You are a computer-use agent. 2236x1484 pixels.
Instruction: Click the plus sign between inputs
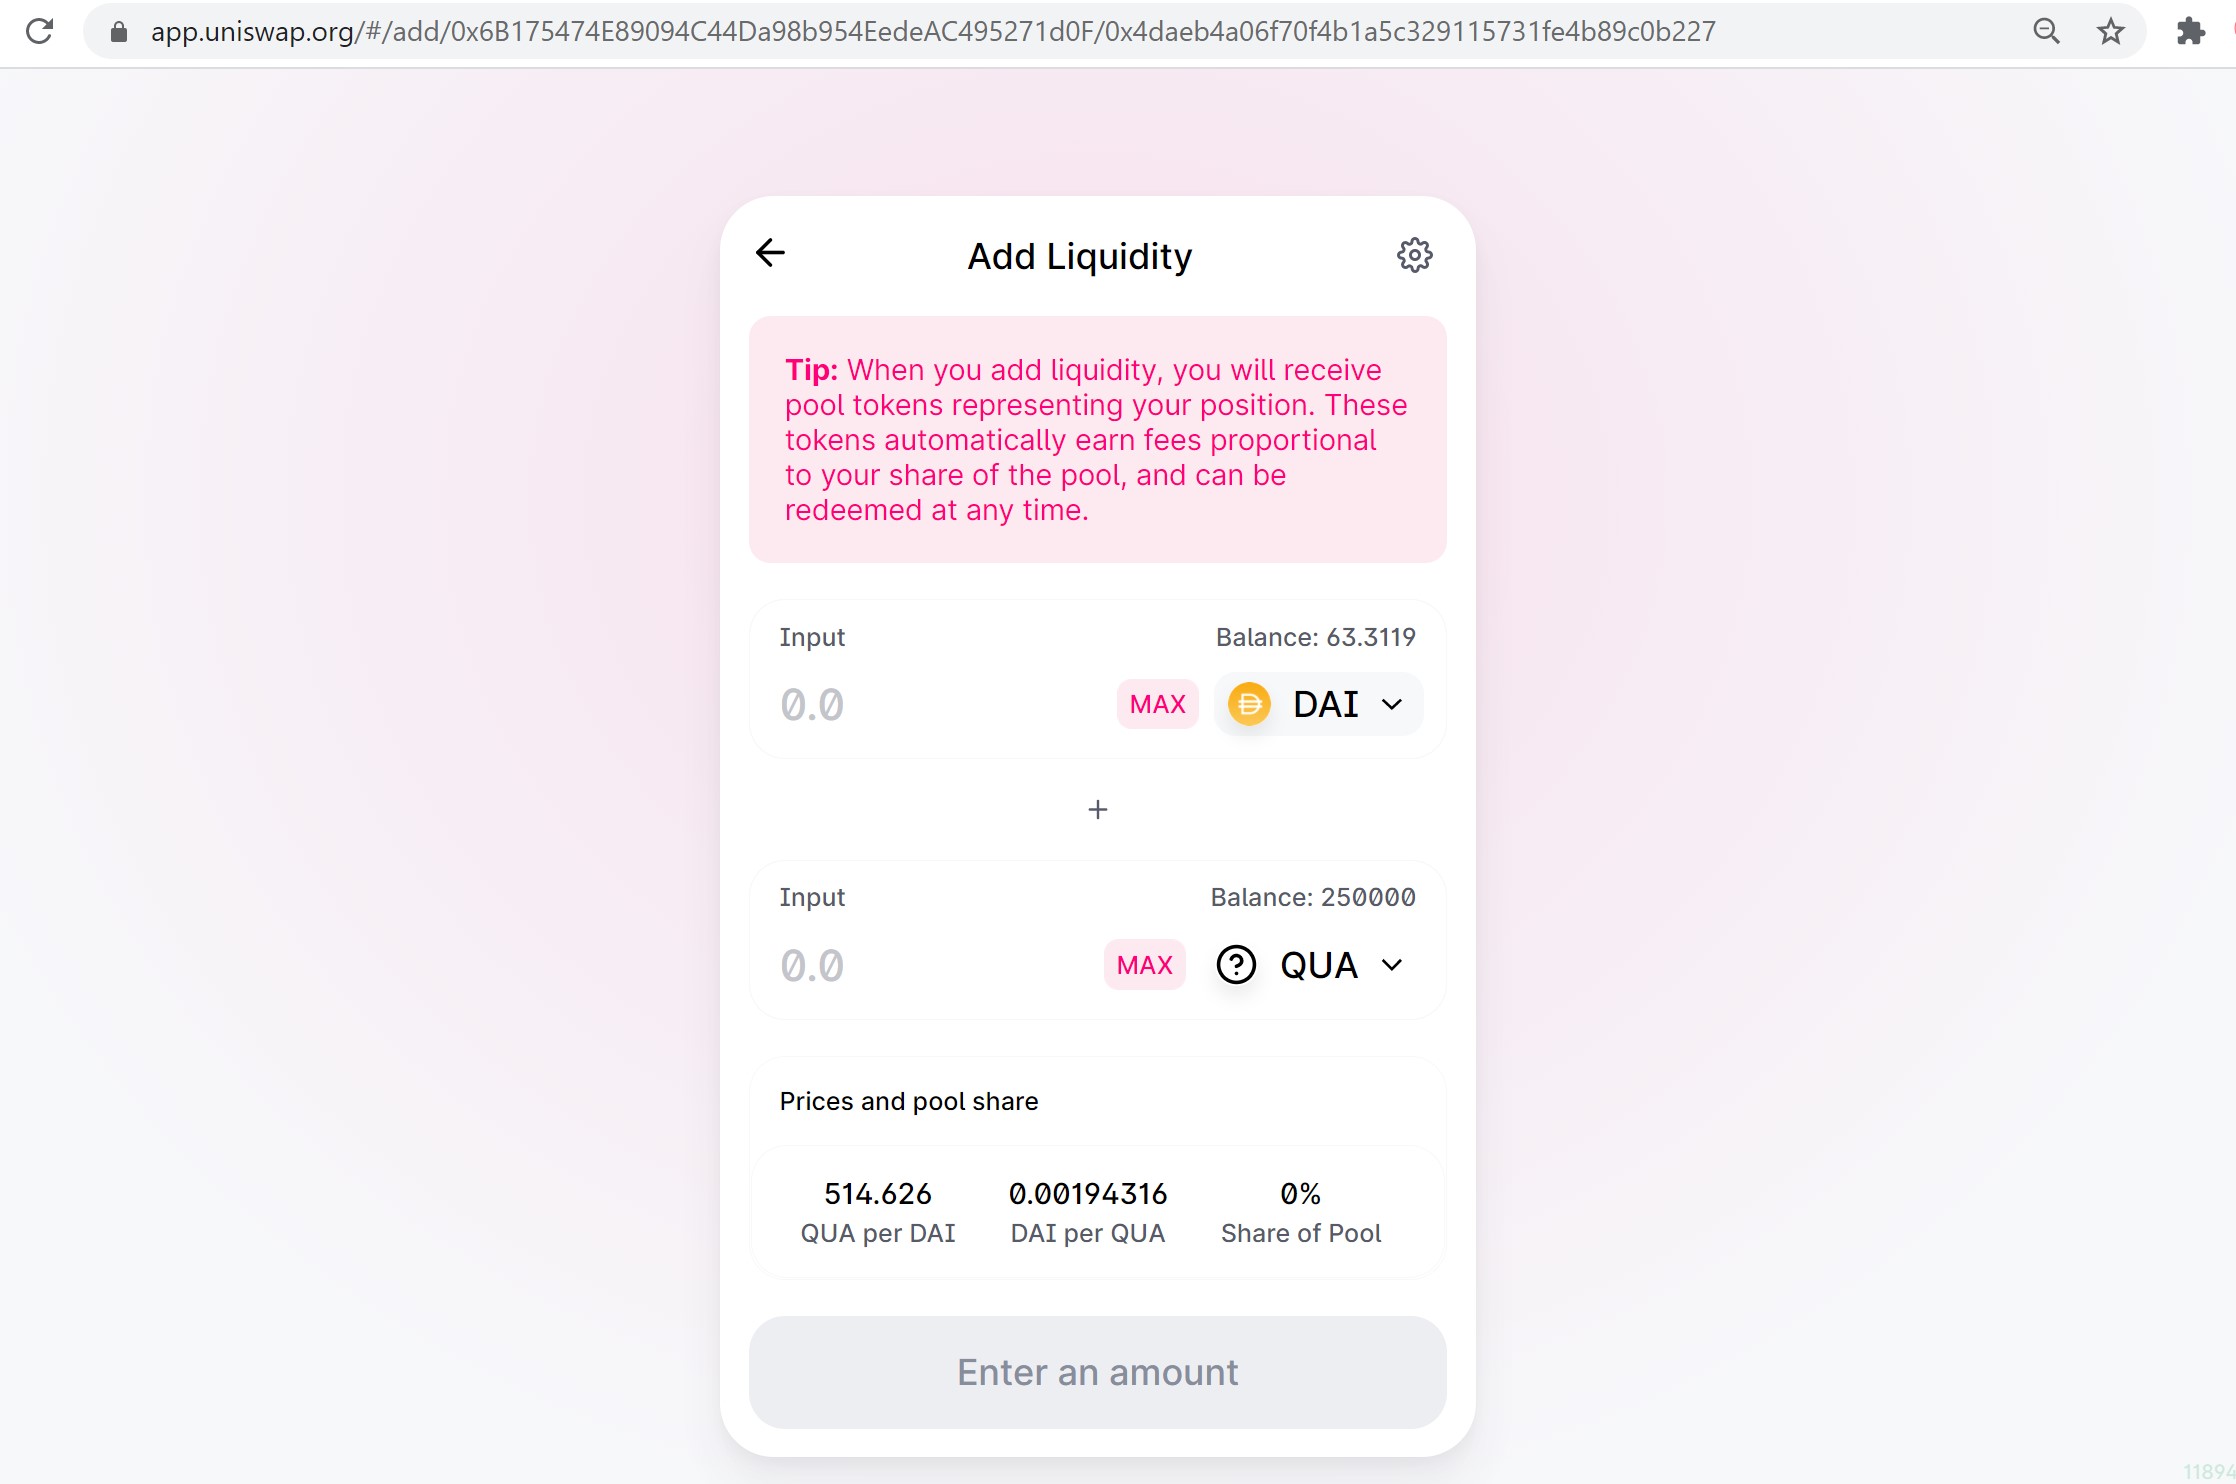coord(1097,810)
